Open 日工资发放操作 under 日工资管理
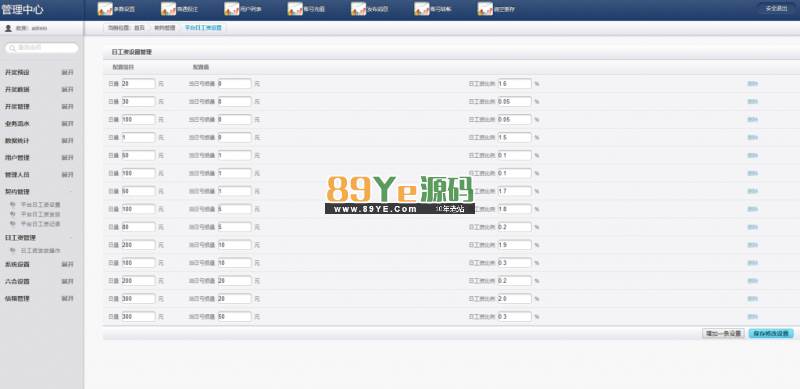Image resolution: width=800 pixels, height=389 pixels. (x=40, y=251)
